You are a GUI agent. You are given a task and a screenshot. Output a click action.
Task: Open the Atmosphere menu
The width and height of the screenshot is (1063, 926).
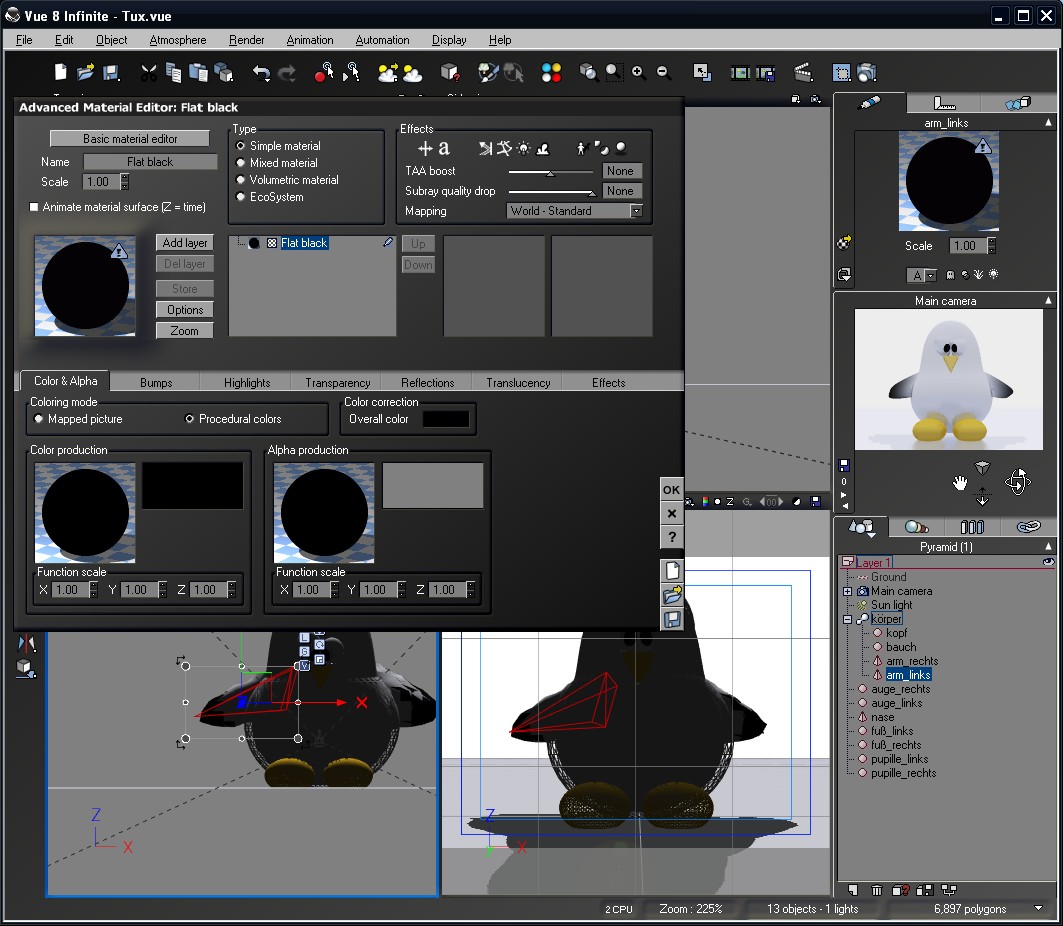point(177,40)
